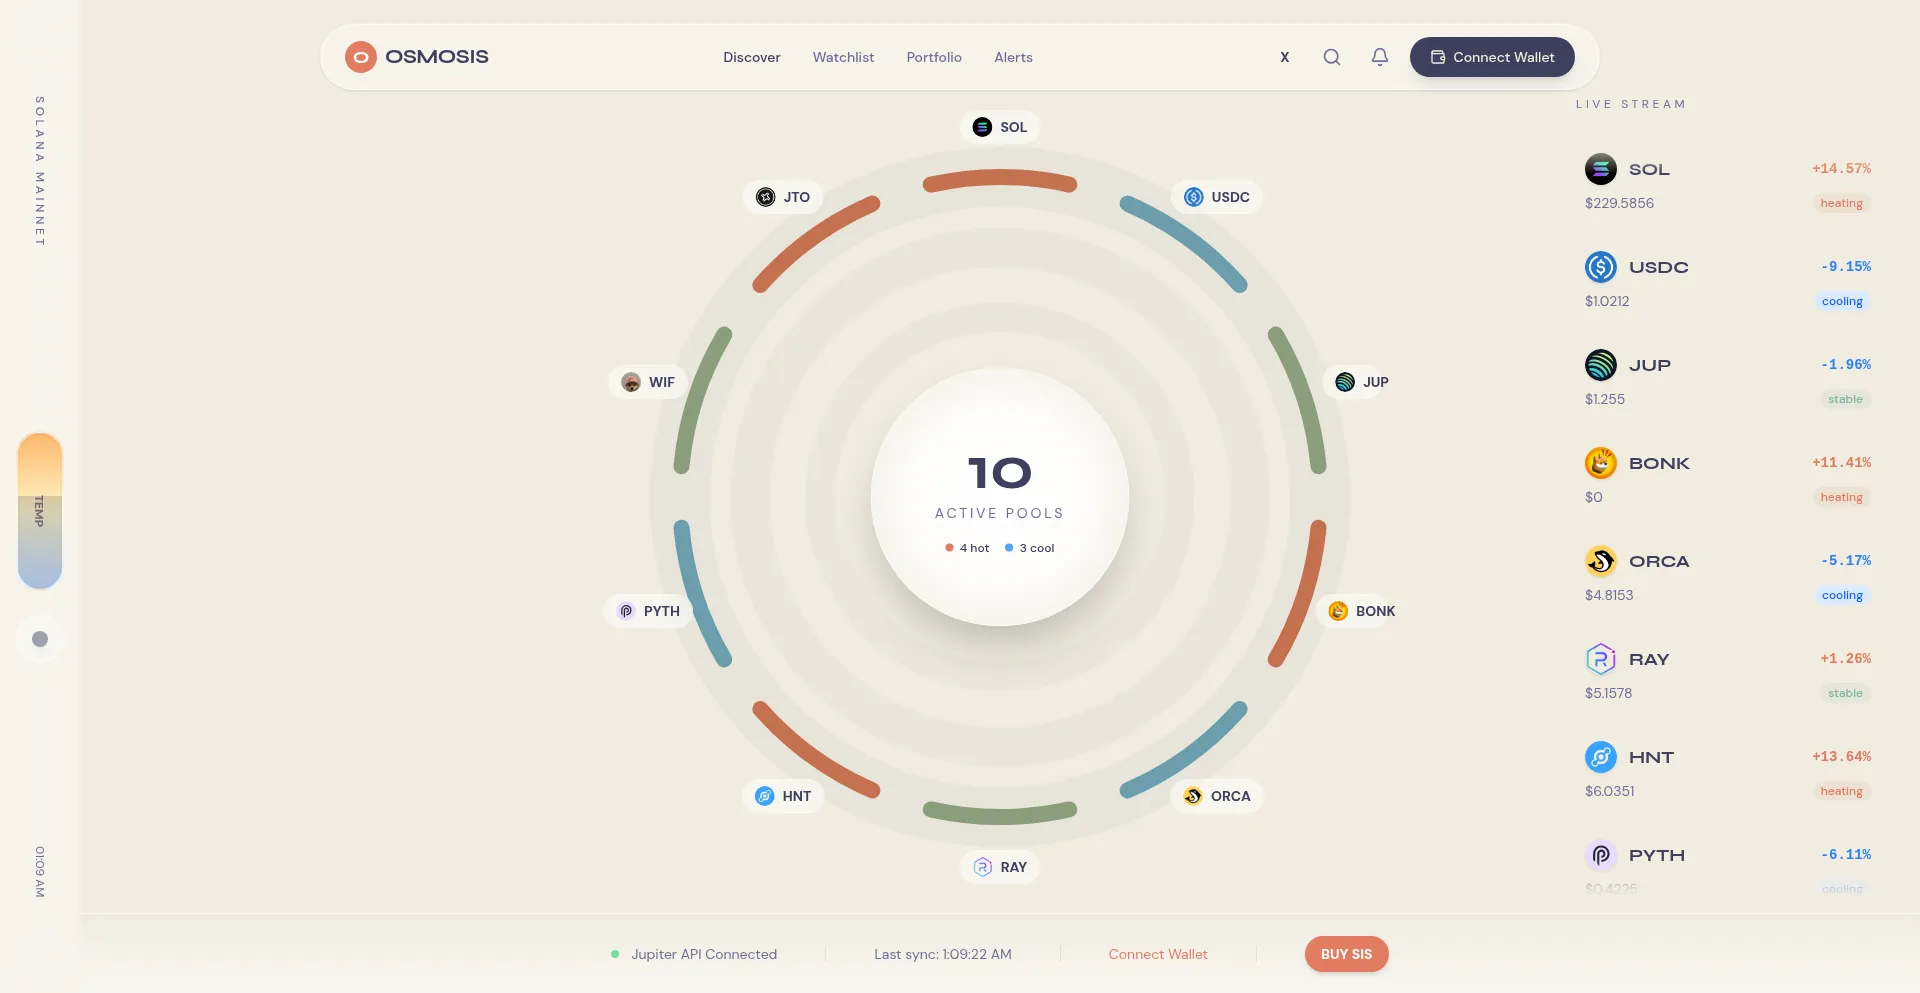Select the JTO pool label on ring
Viewport: 1920px width, 993px height.
[783, 197]
